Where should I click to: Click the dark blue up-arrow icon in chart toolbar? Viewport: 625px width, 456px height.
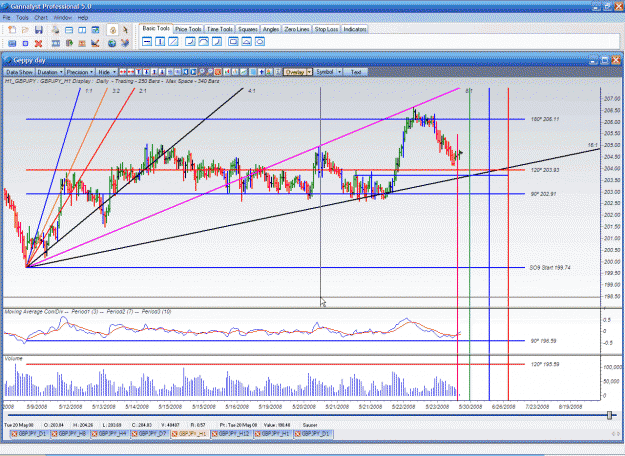(261, 72)
